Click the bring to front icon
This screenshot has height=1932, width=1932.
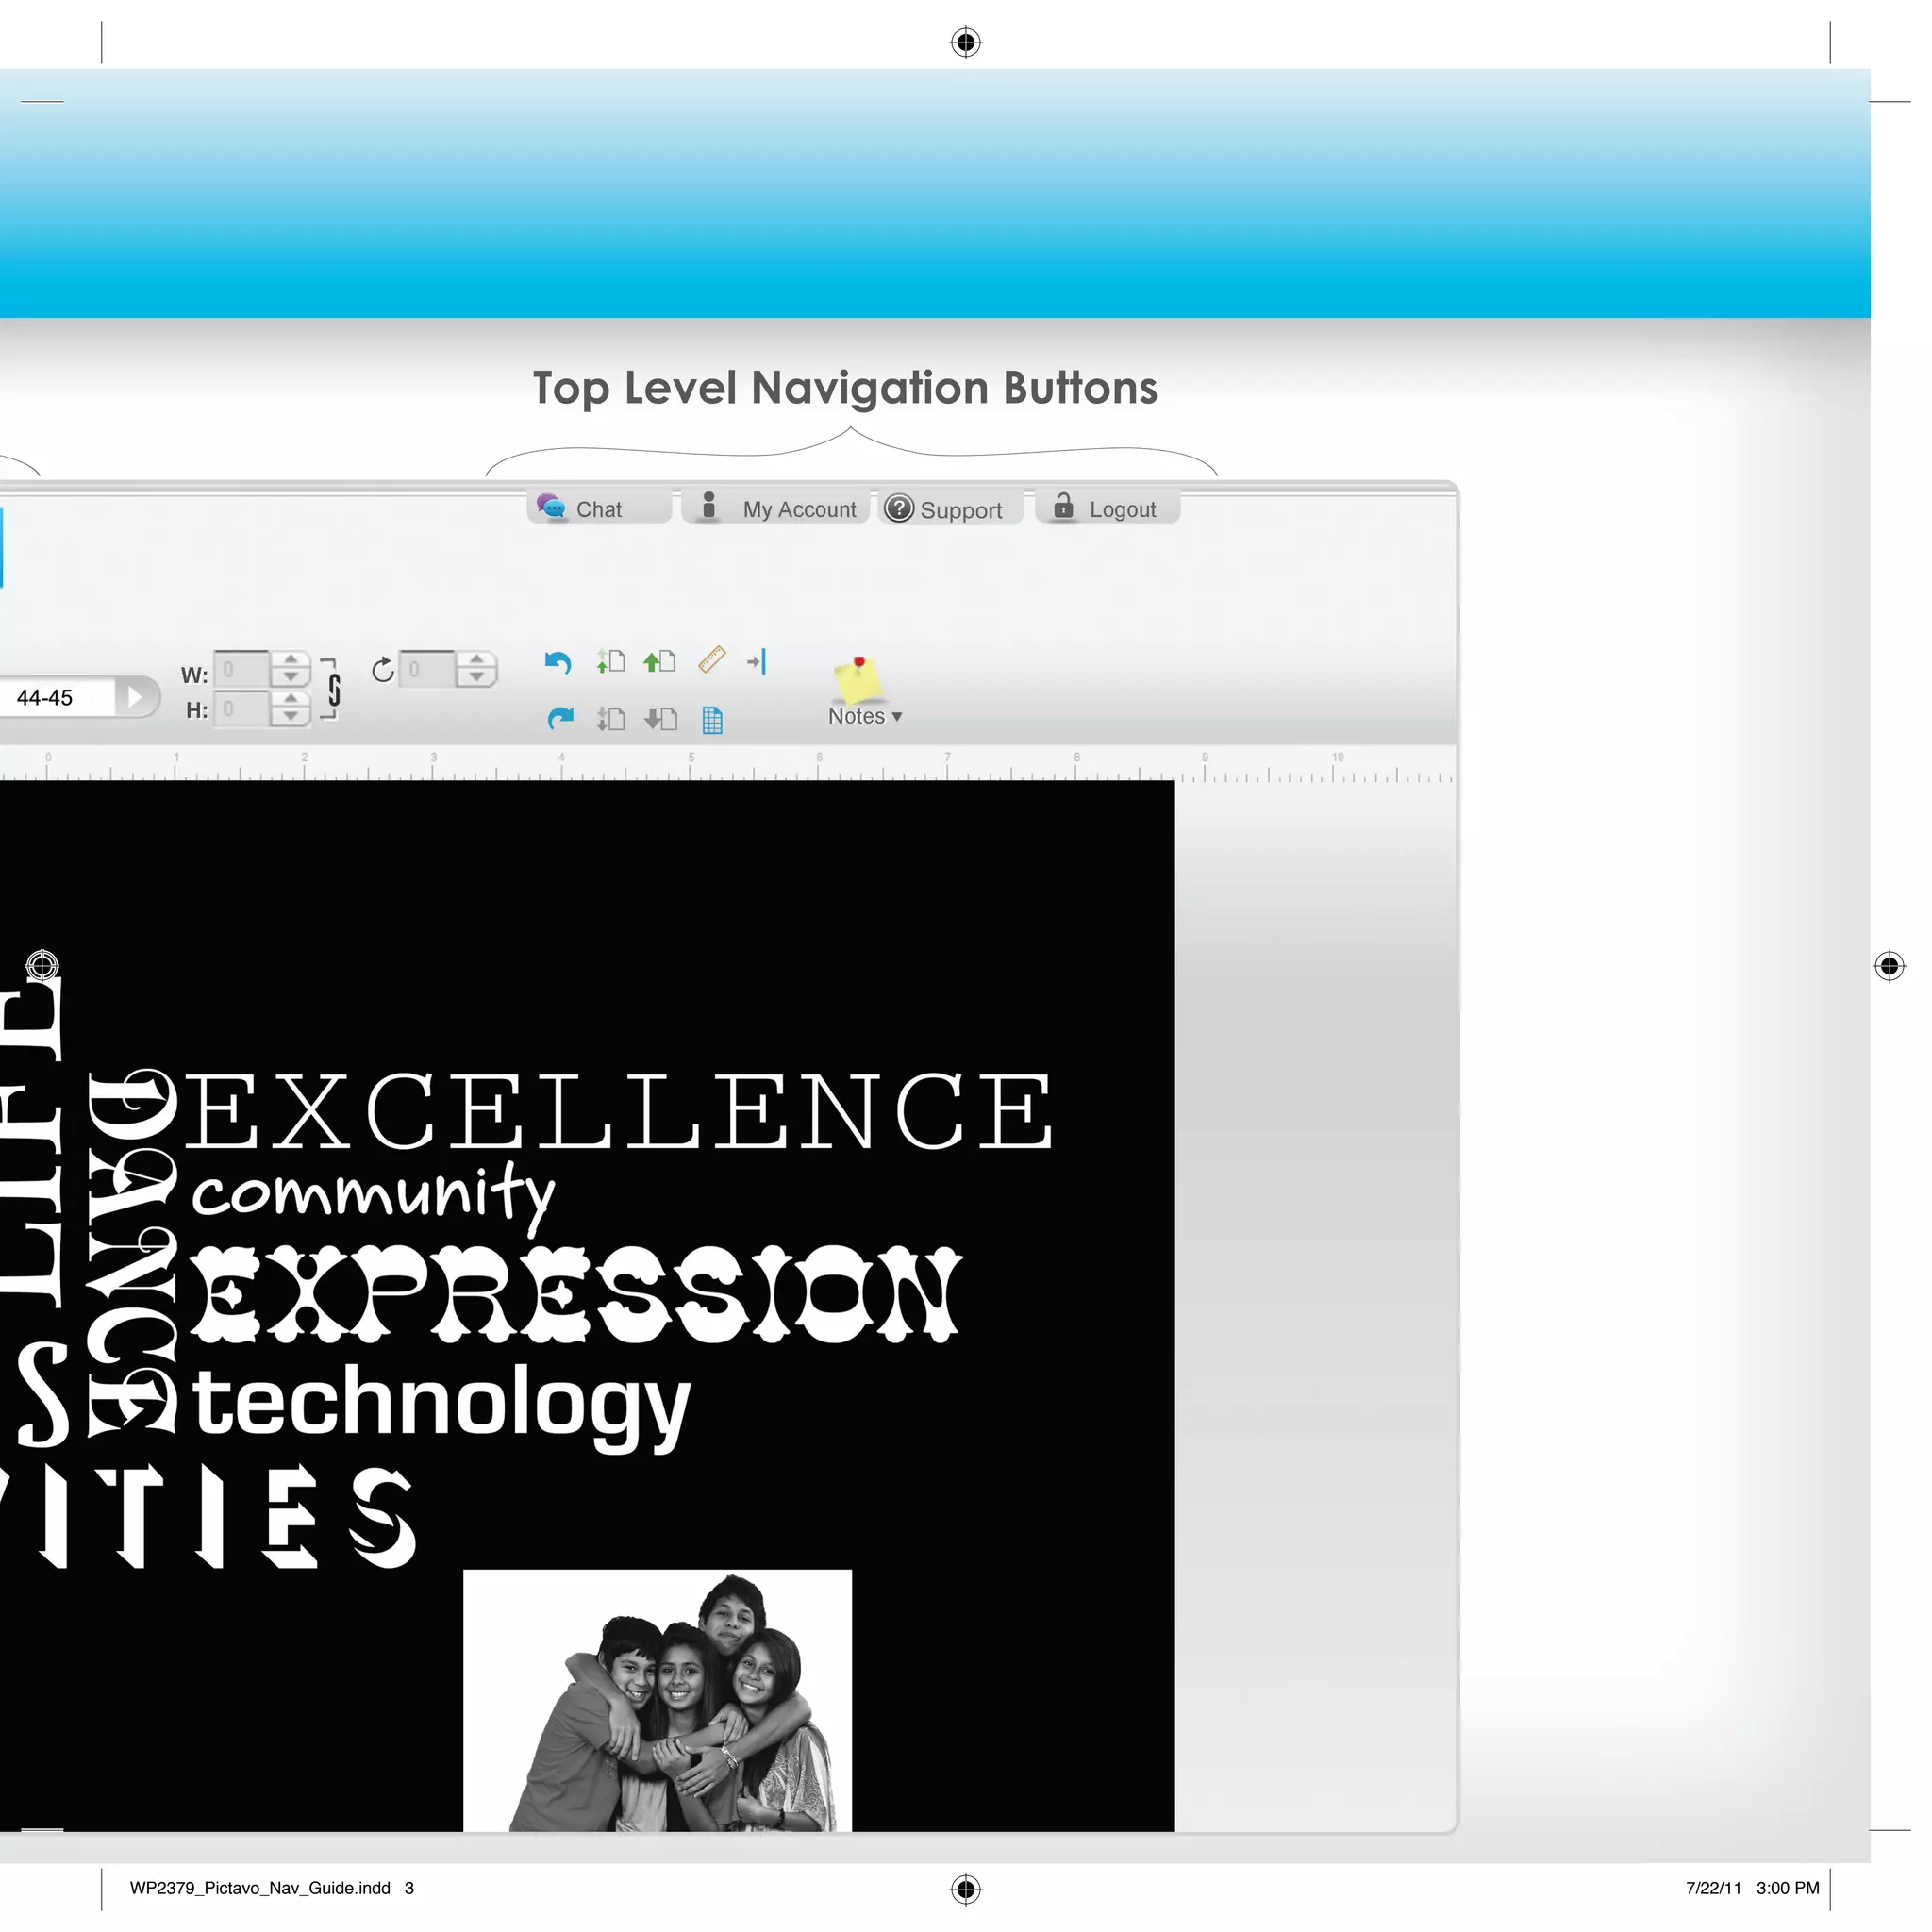pos(659,661)
